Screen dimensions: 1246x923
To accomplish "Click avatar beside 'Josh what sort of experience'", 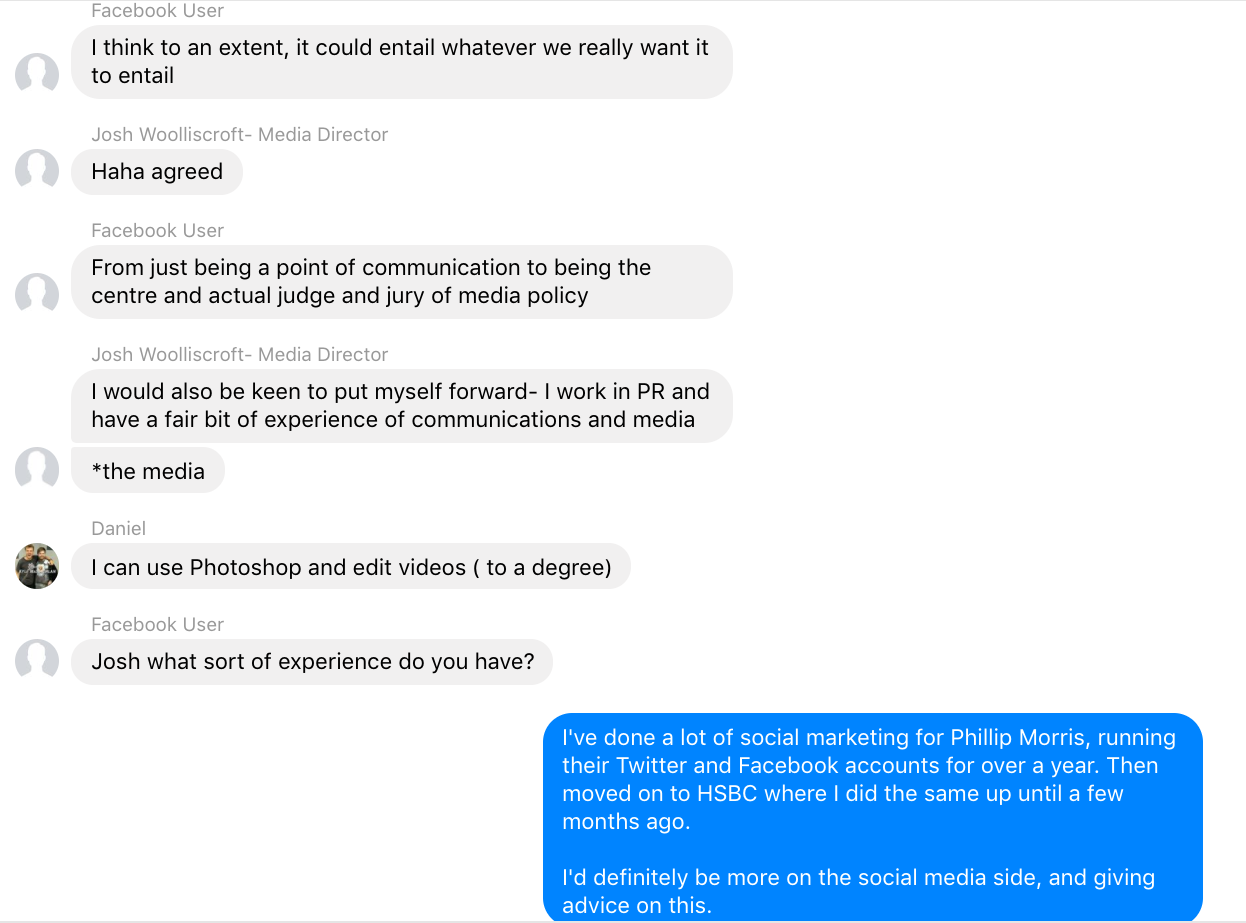I will point(37,661).
